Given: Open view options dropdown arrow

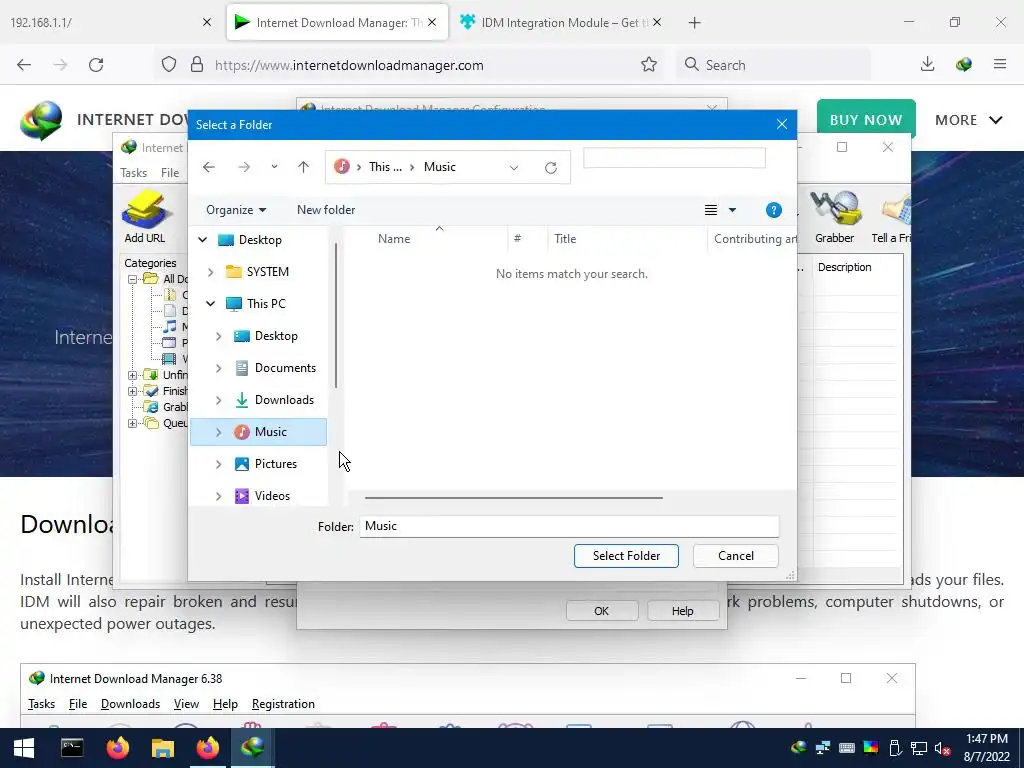Looking at the screenshot, I should click(x=732, y=210).
